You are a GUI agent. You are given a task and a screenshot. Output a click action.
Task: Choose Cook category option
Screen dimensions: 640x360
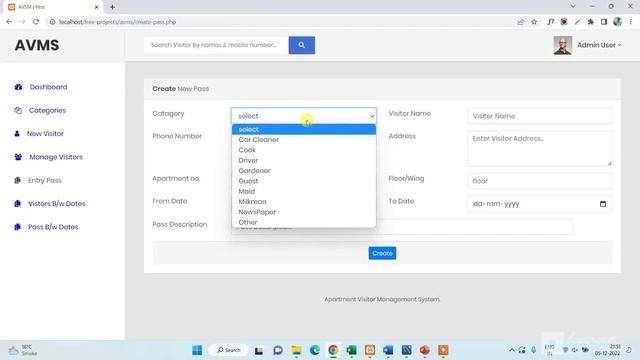coord(304,150)
